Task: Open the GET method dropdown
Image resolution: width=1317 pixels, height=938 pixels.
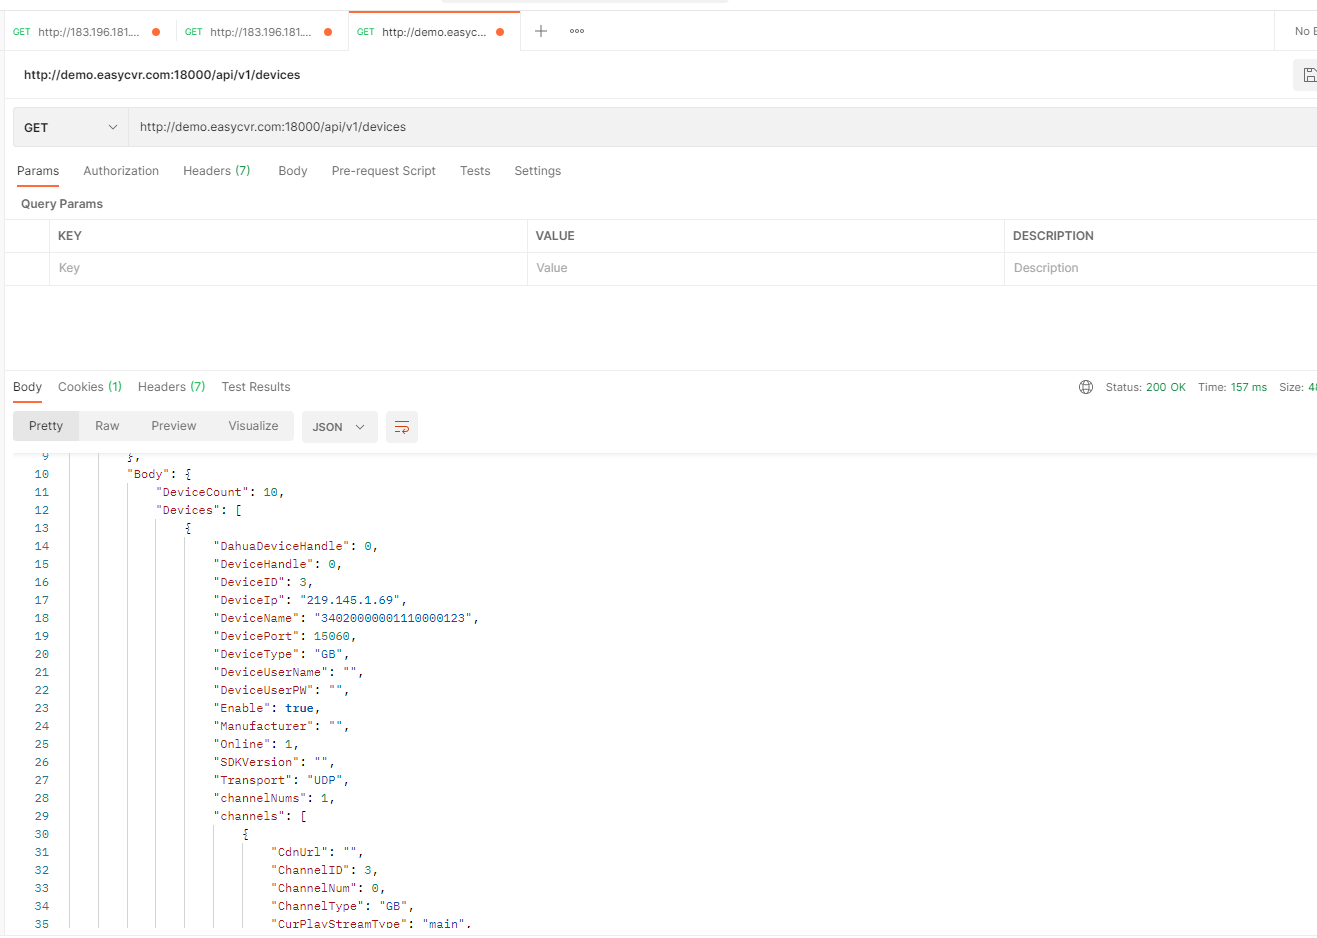Action: (70, 127)
